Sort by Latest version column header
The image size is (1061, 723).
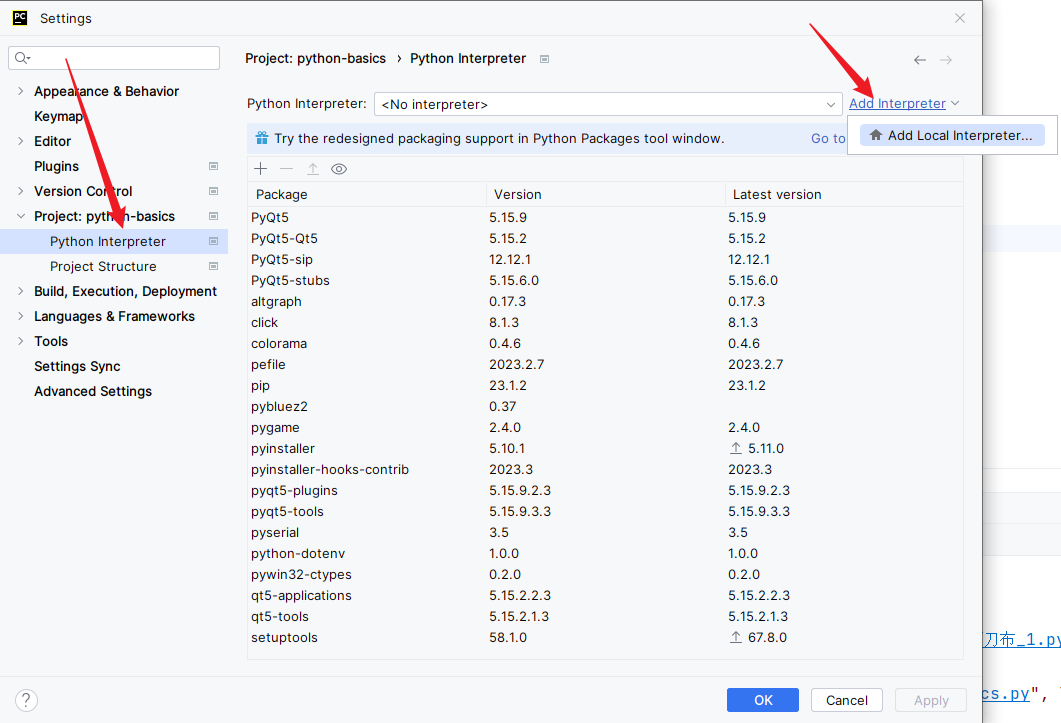(x=844, y=194)
